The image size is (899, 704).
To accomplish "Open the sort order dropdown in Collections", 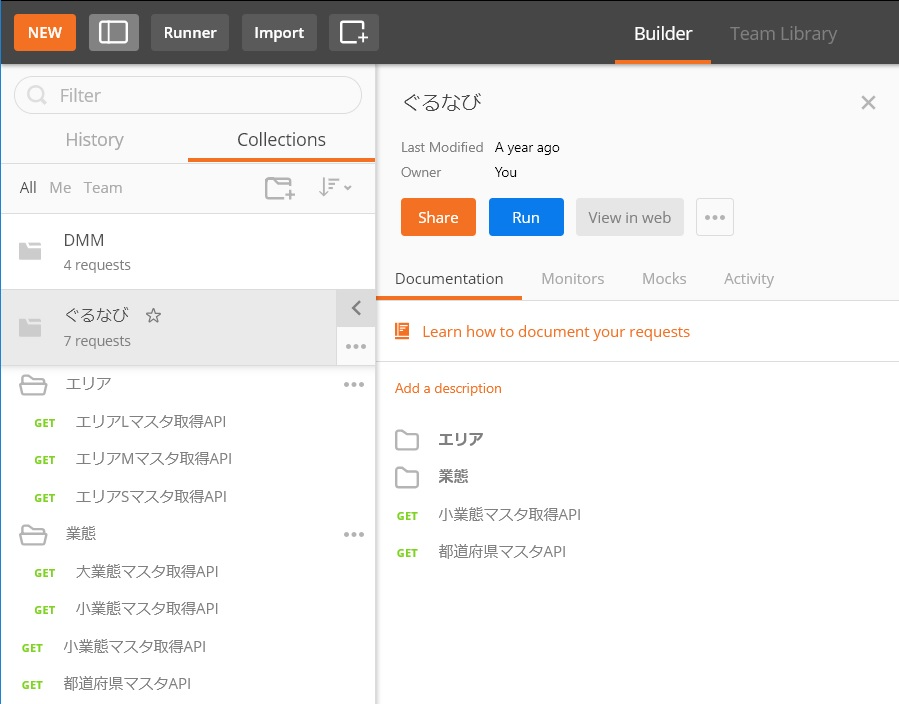I will point(335,187).
